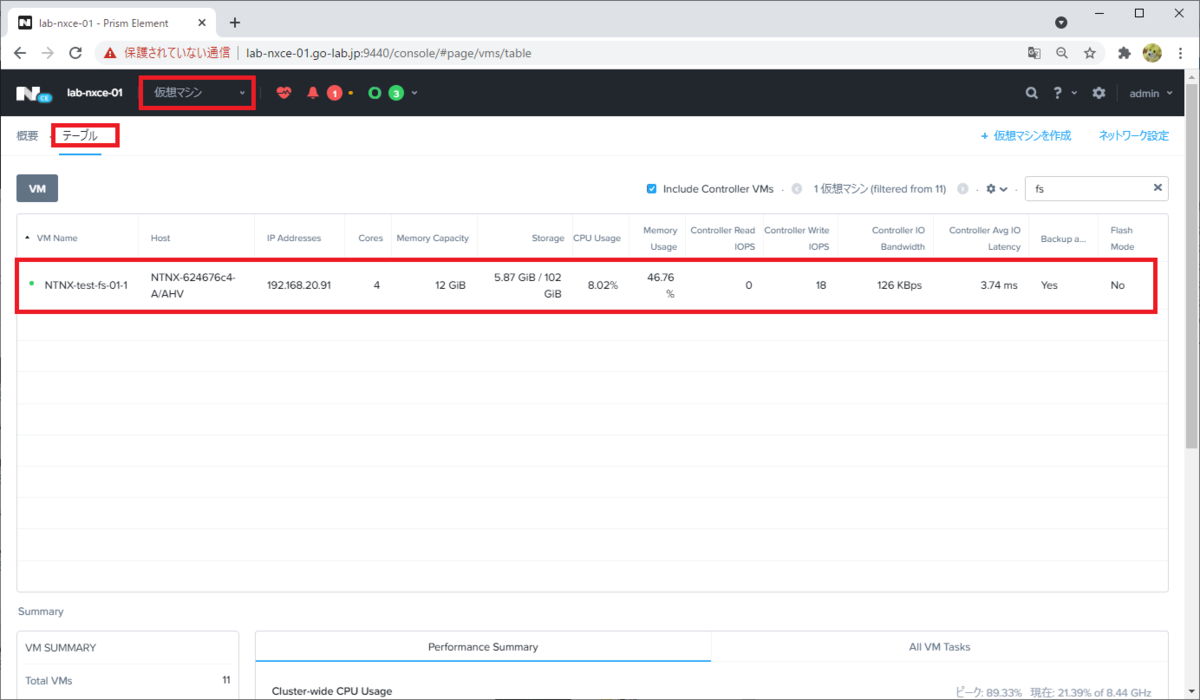The width and height of the screenshot is (1200, 700).
Task: Go to next page of VM table
Action: [962, 188]
